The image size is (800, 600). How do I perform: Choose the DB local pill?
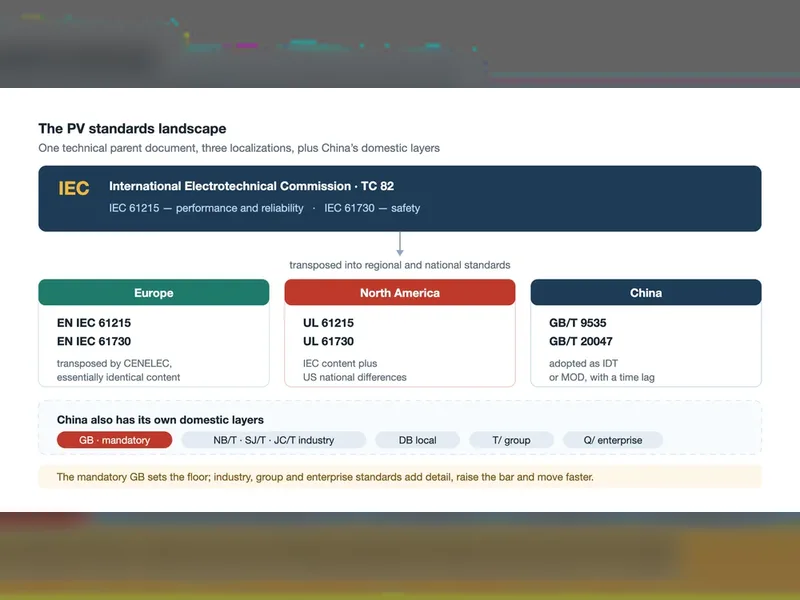(x=417, y=440)
